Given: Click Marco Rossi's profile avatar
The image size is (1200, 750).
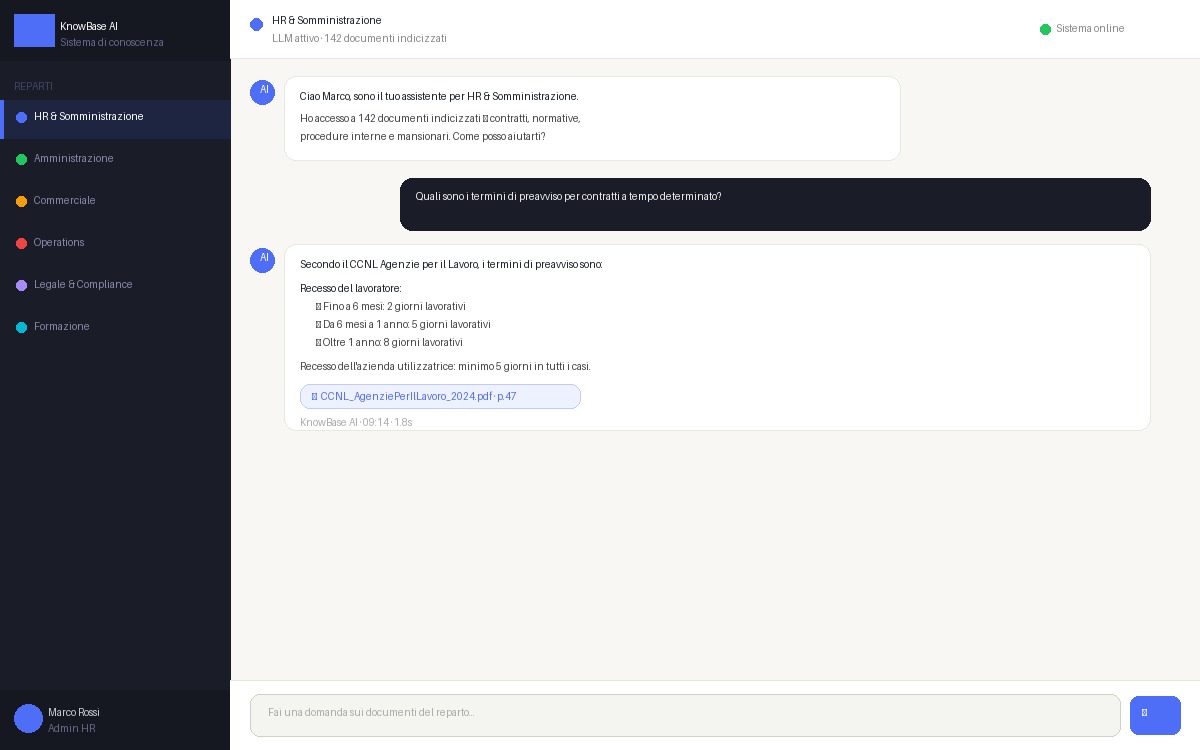Looking at the screenshot, I should 28,718.
